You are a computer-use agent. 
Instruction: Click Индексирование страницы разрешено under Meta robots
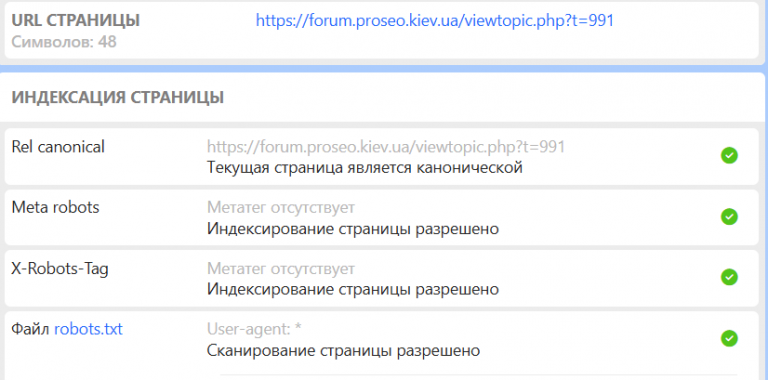click(x=353, y=228)
